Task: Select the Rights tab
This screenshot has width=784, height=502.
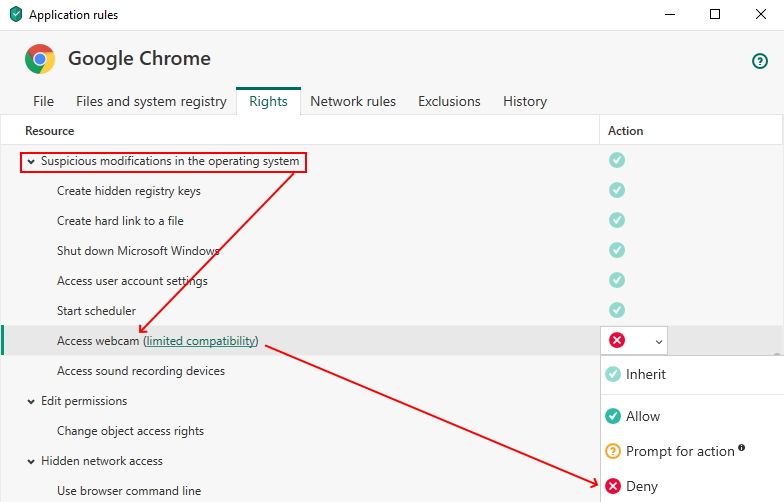Action: [268, 102]
